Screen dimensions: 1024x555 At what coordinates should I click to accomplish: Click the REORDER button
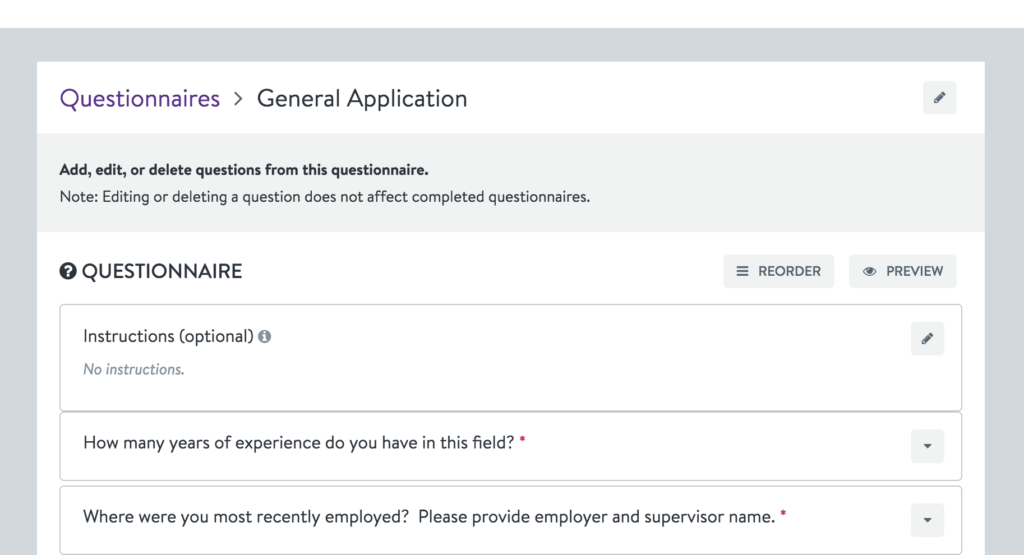click(x=778, y=271)
